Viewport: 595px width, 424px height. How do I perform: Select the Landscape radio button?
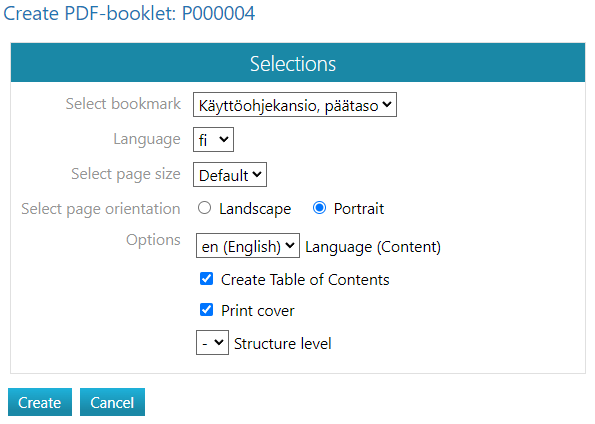click(x=205, y=208)
